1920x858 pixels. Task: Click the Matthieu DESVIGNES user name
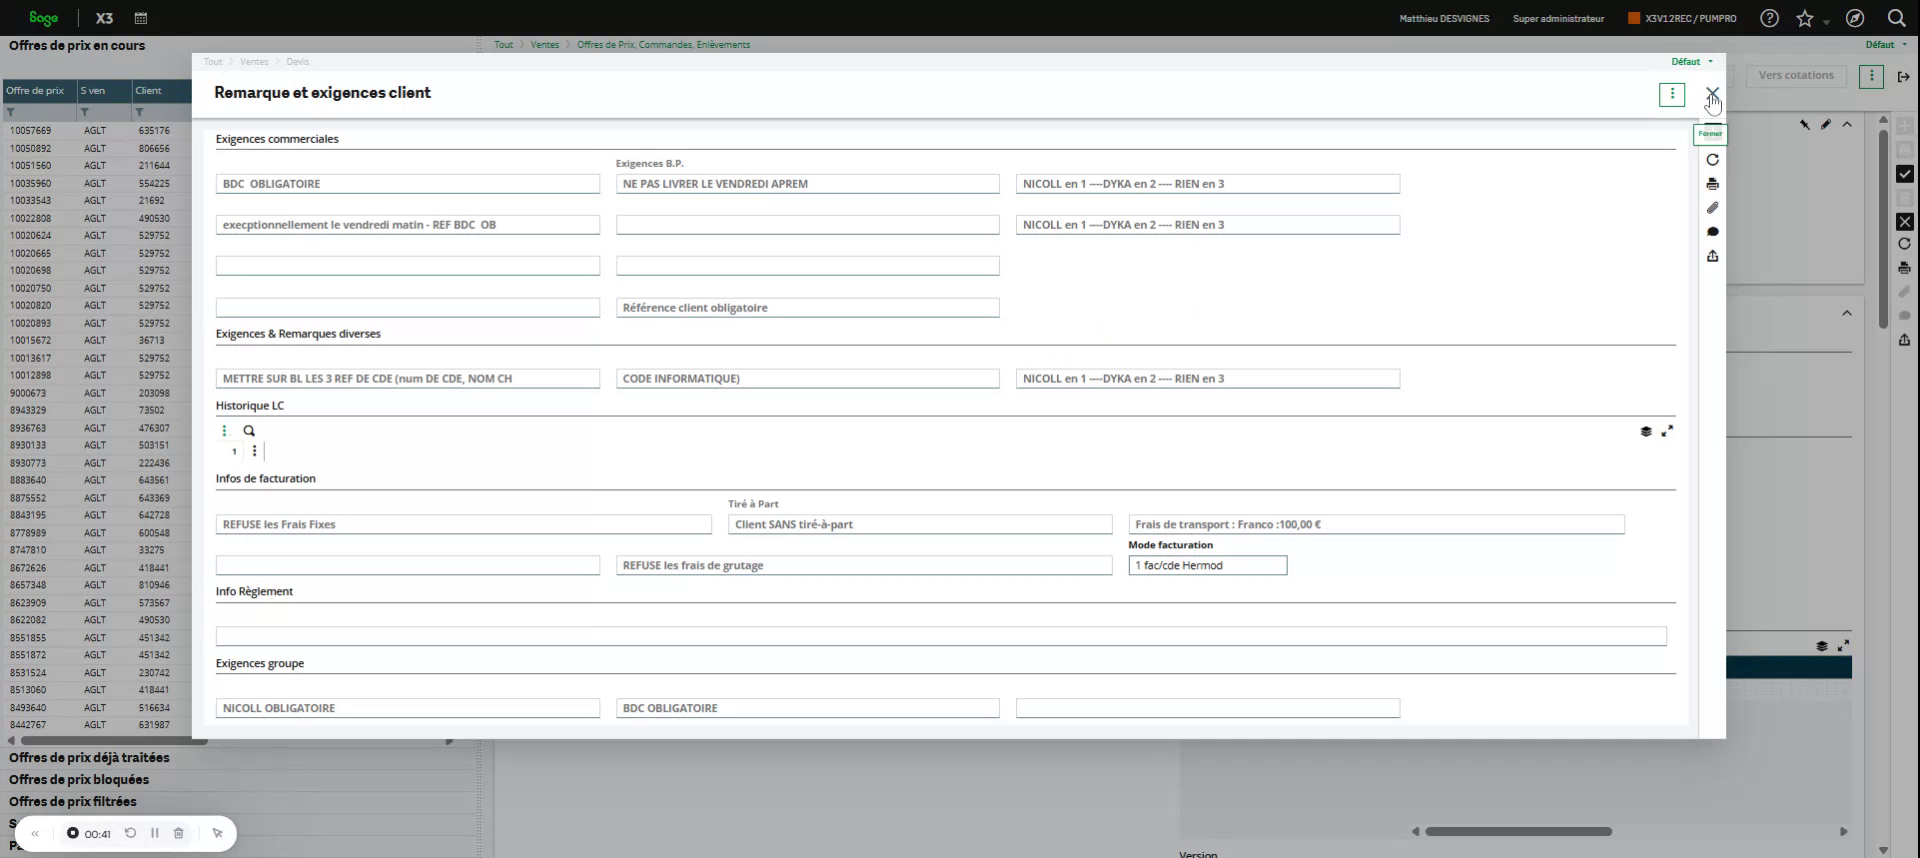[1444, 18]
